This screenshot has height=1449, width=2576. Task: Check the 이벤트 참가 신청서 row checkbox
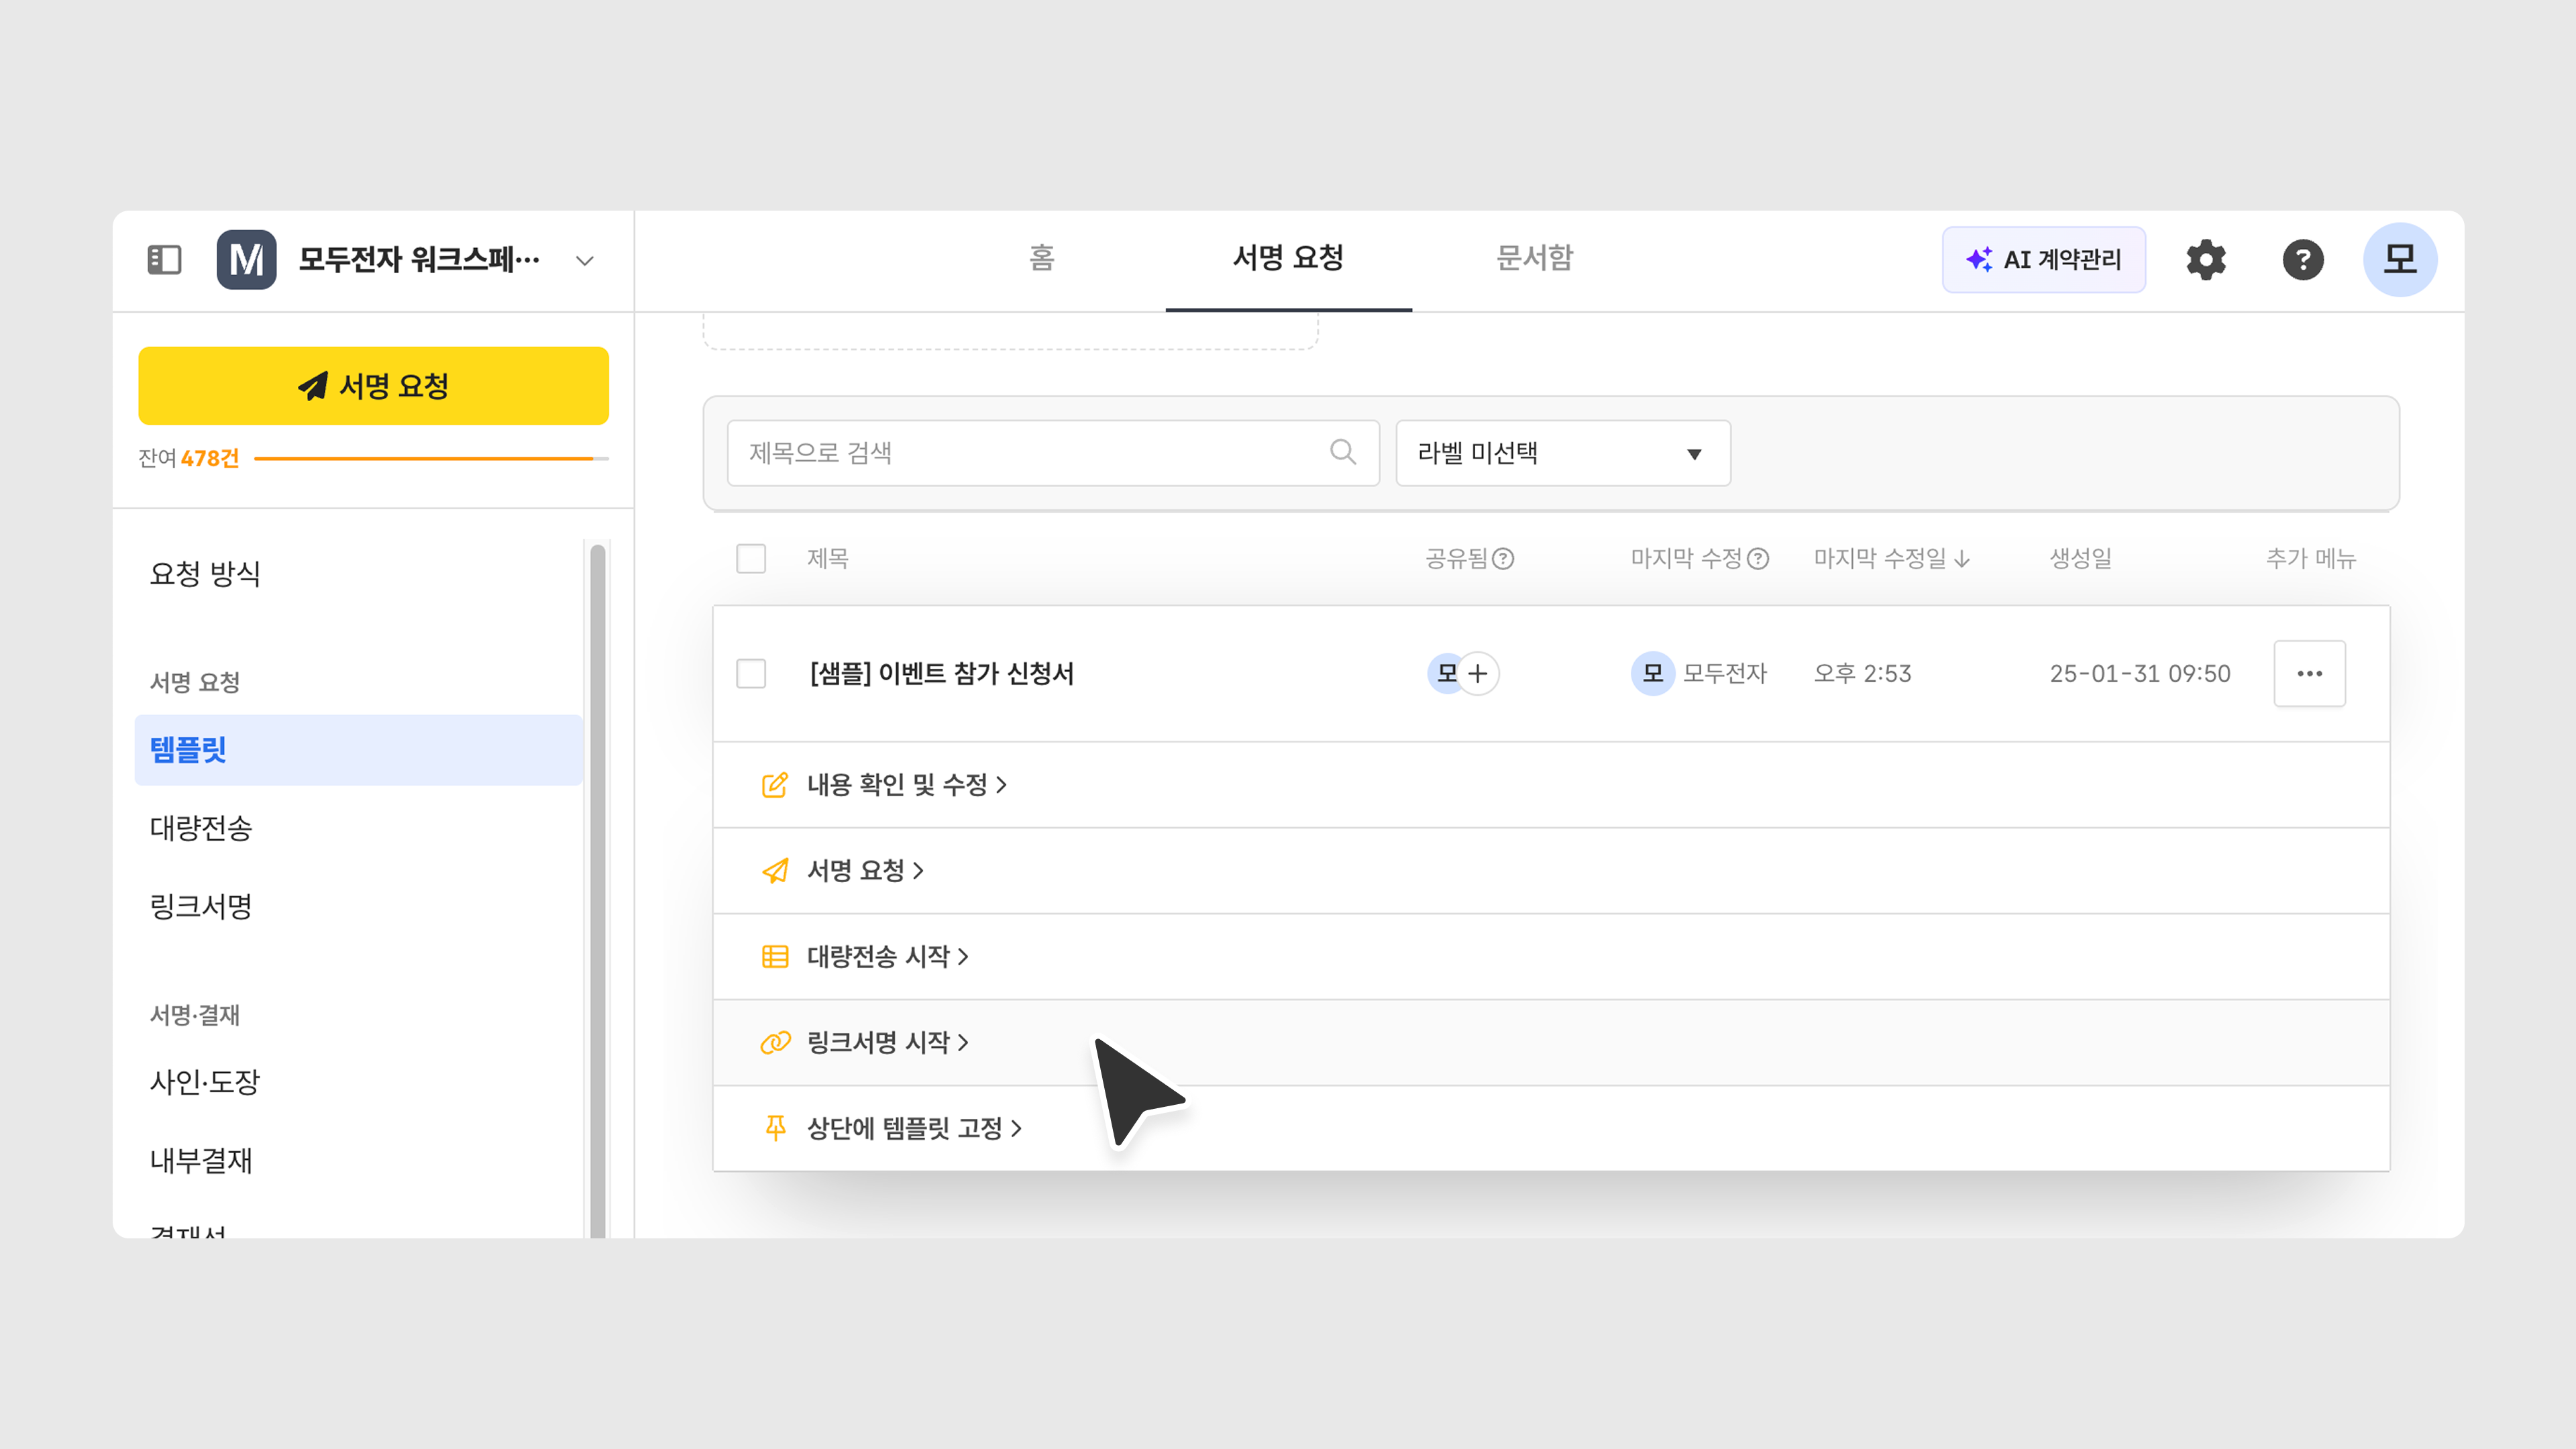751,674
